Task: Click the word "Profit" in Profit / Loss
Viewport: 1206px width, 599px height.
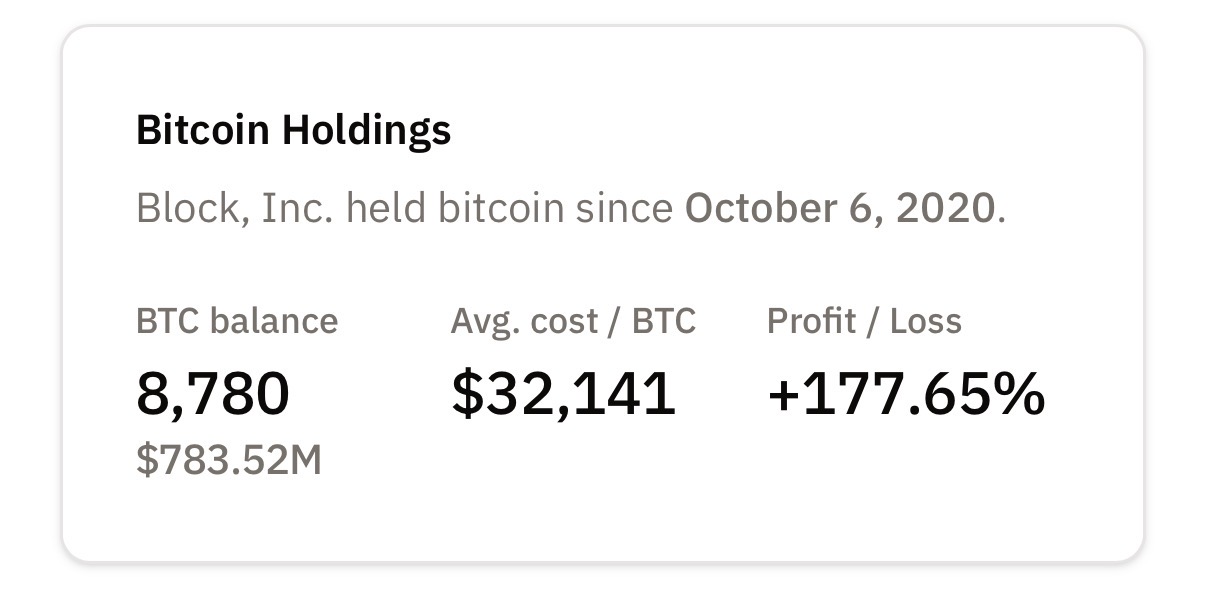Action: click(810, 321)
